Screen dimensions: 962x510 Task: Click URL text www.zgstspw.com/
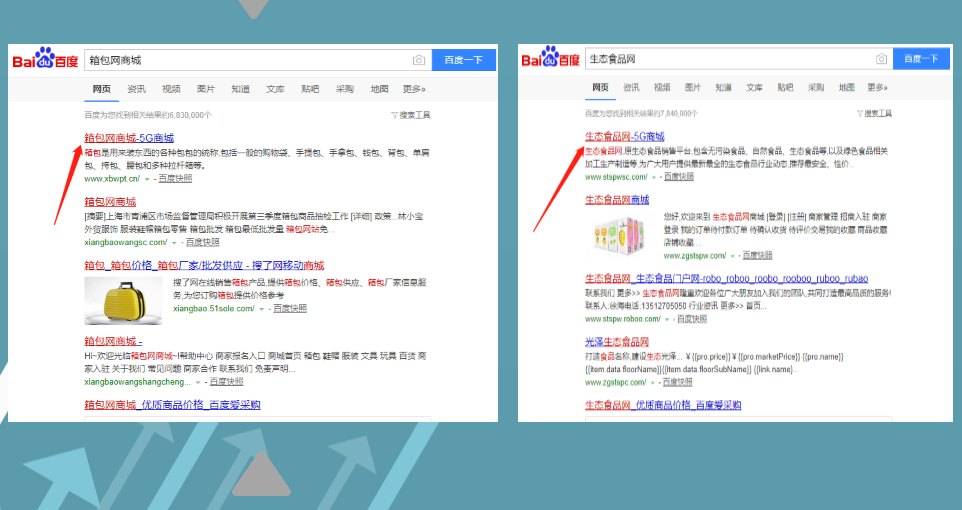pos(695,255)
